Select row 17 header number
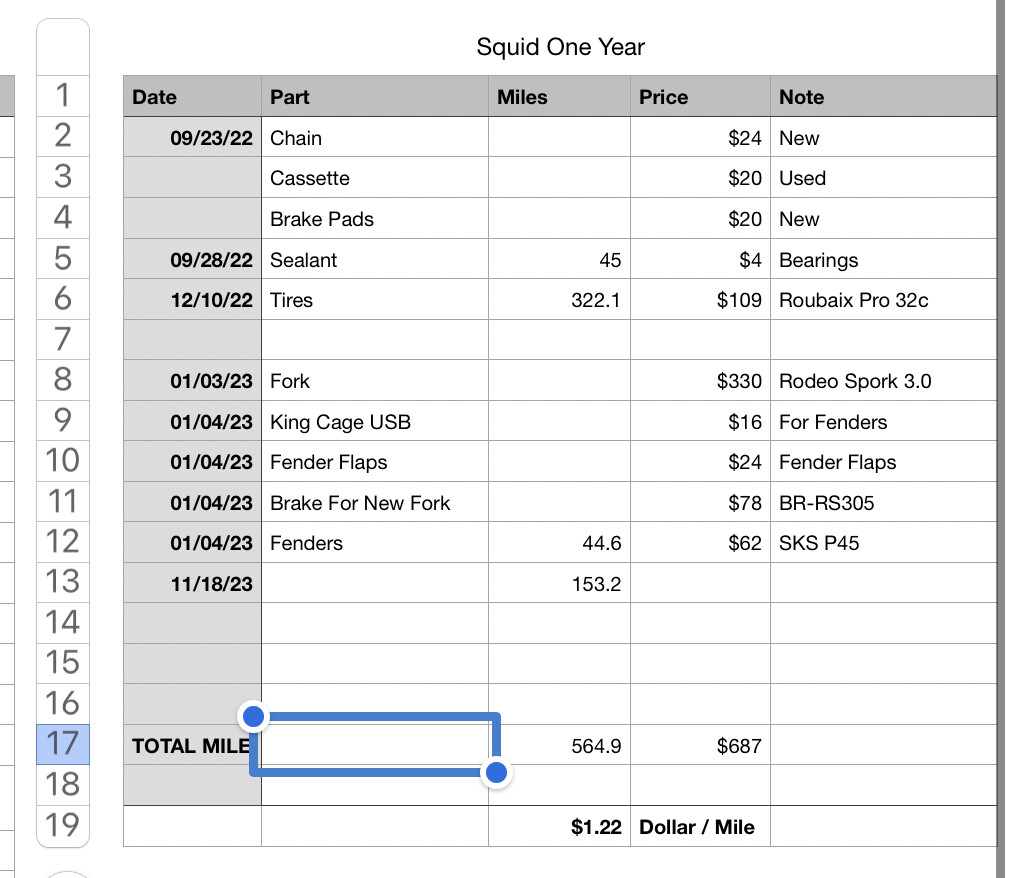Viewport: 1015px width, 878px height. [63, 744]
